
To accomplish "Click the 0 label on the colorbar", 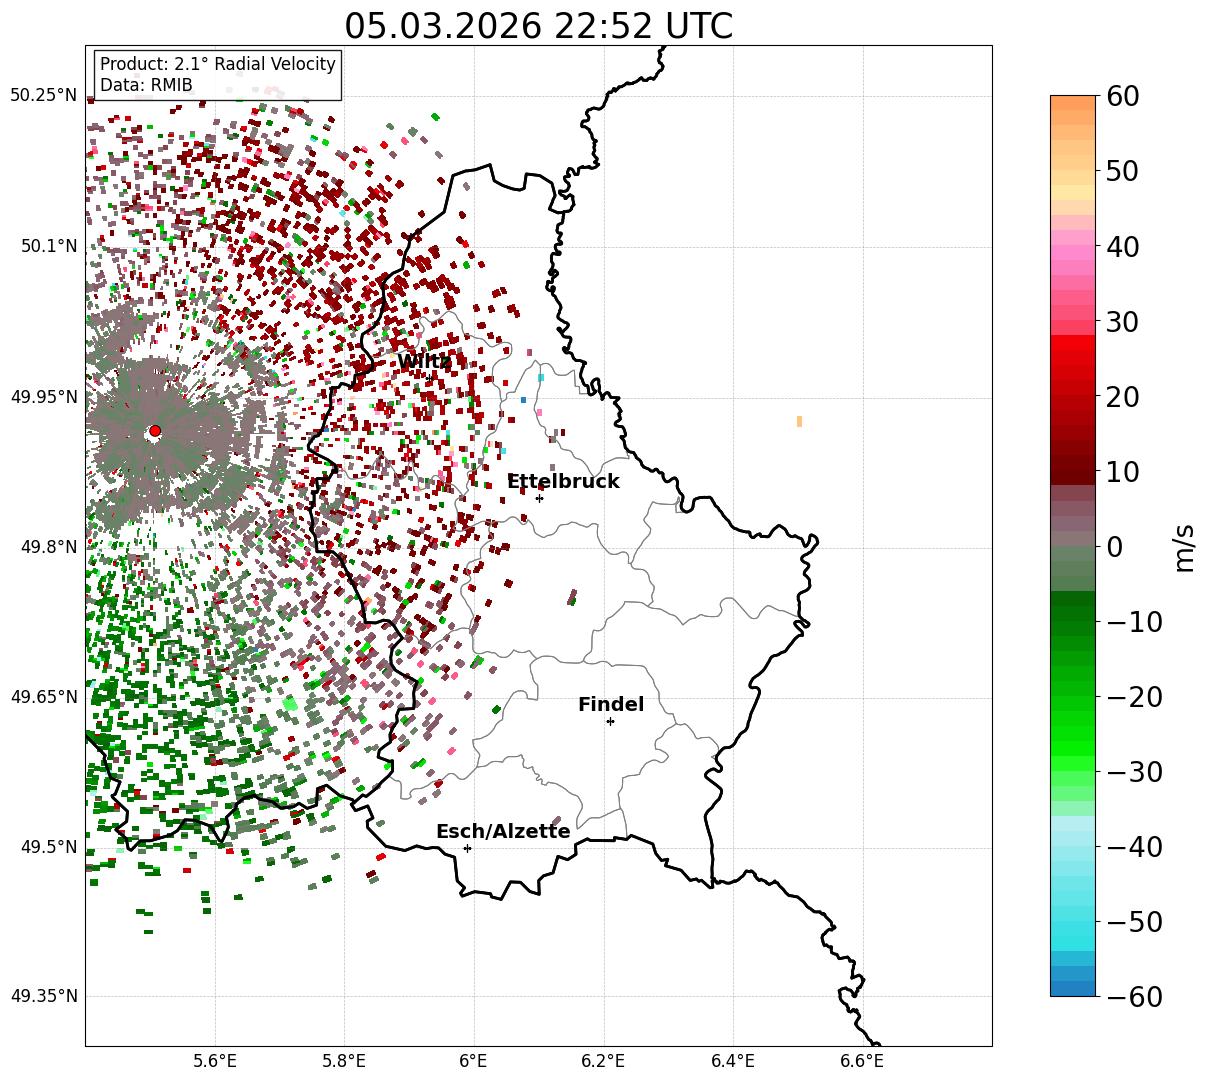I will click(x=1114, y=546).
